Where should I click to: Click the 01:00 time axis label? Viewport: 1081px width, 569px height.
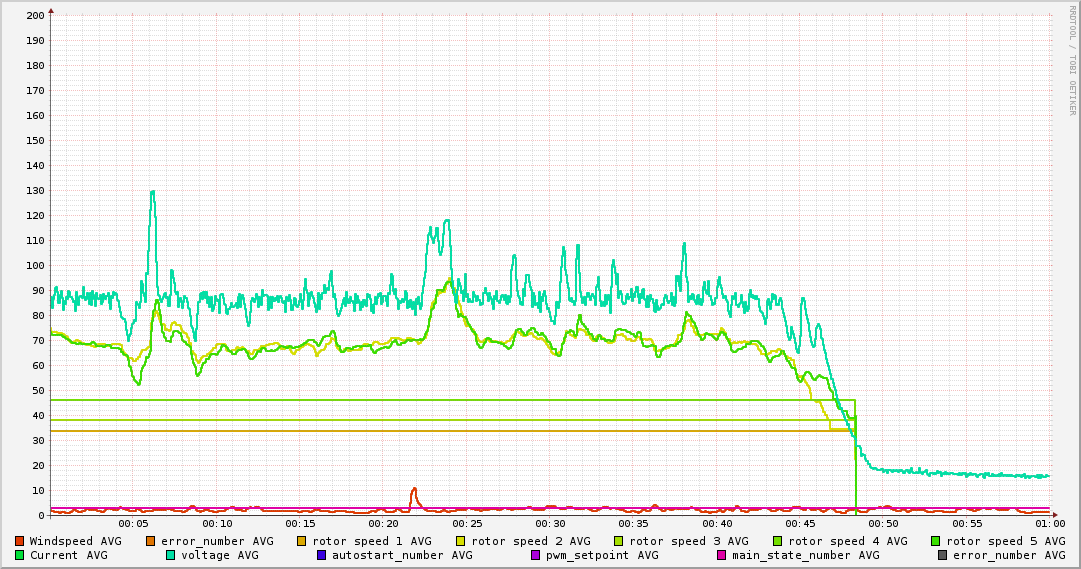click(1049, 523)
